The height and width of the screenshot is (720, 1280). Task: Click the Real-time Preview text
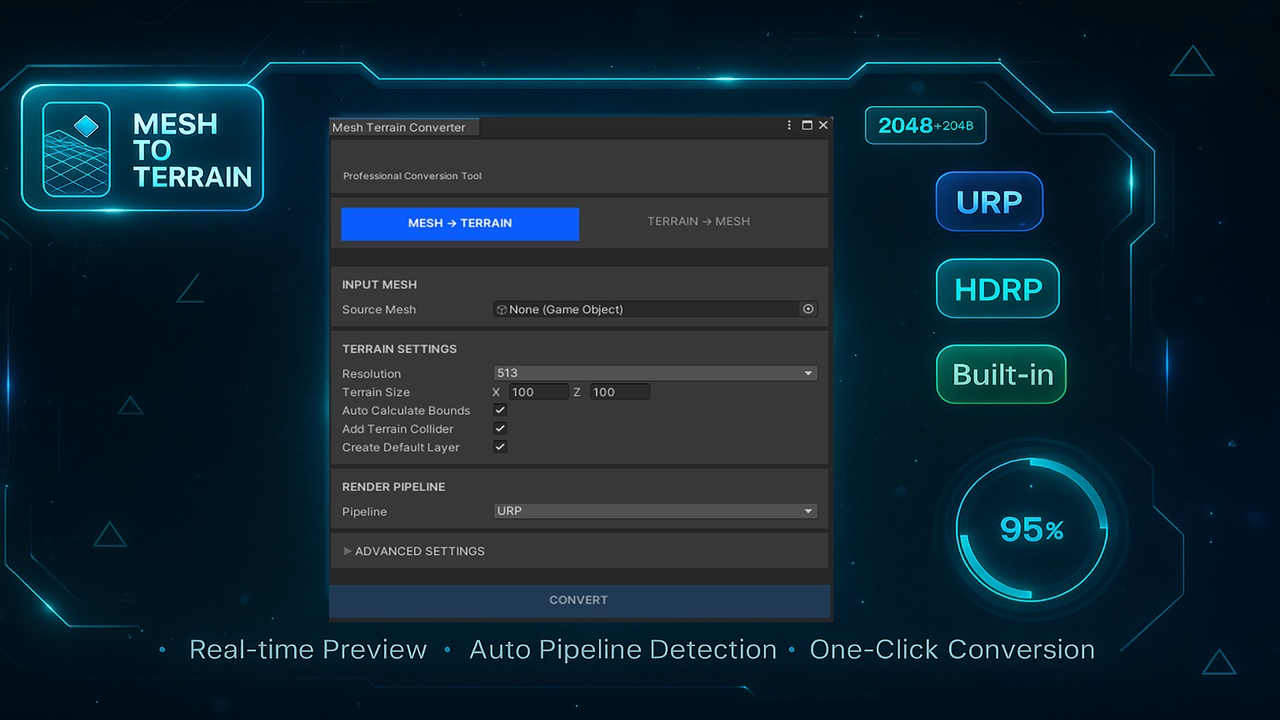(x=308, y=650)
